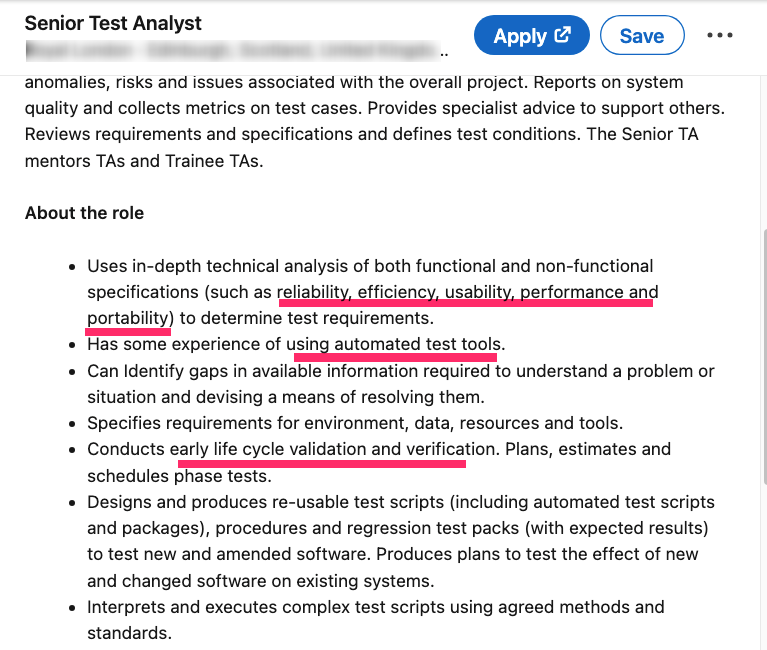Save this job posting
767x650 pixels.
point(642,35)
